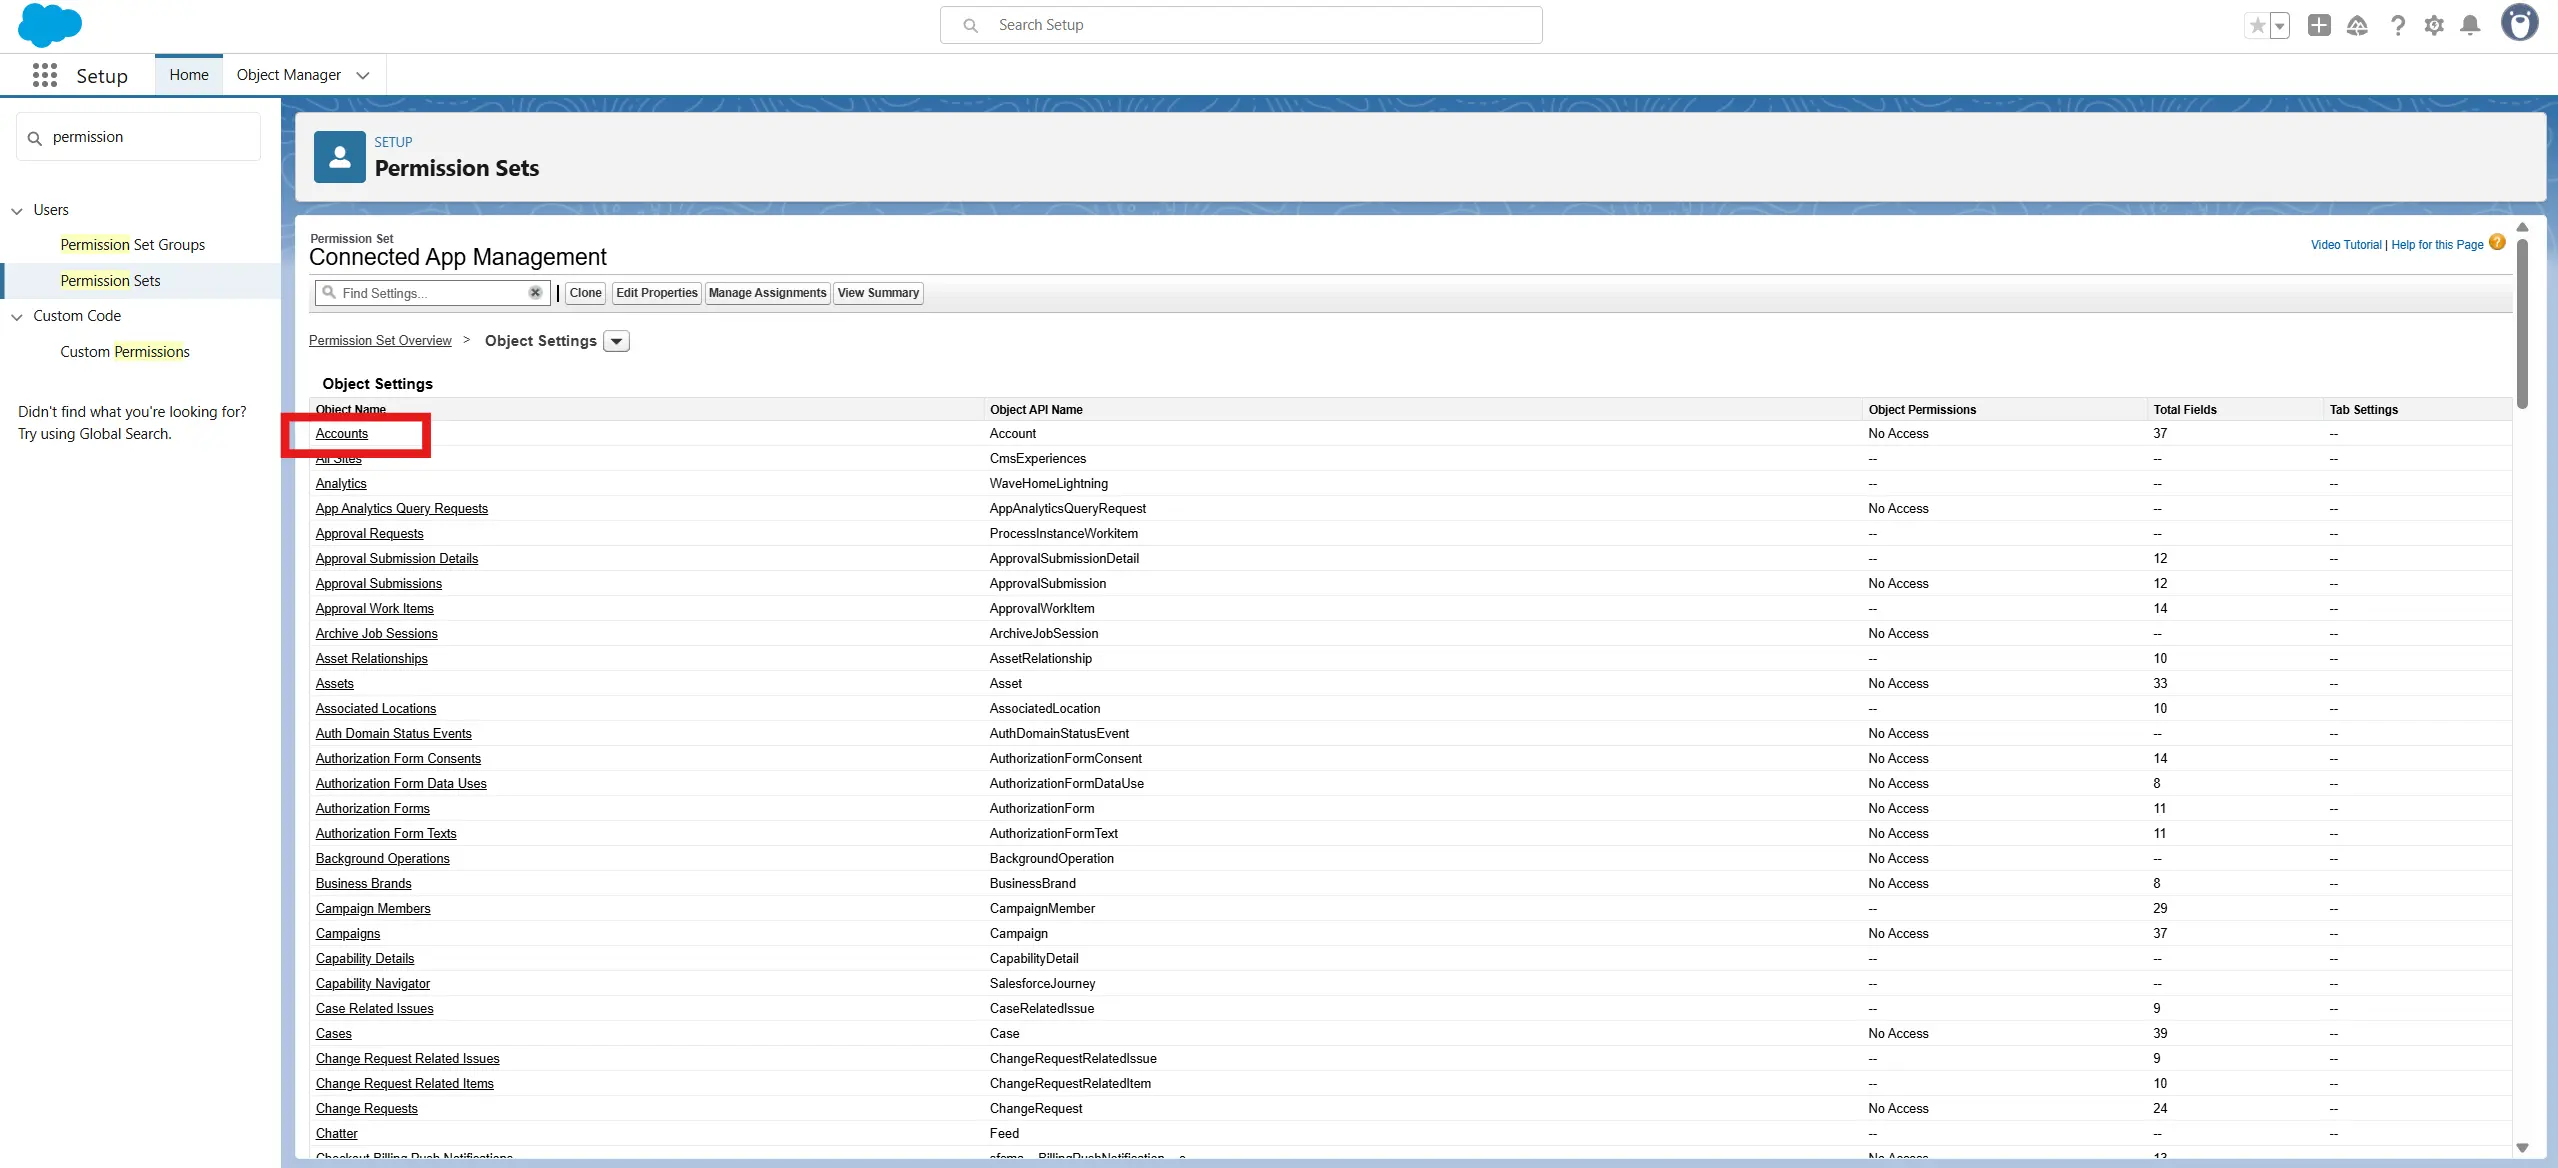The width and height of the screenshot is (2558, 1168).
Task: Open the Object Manager tab dropdown
Action: point(363,76)
